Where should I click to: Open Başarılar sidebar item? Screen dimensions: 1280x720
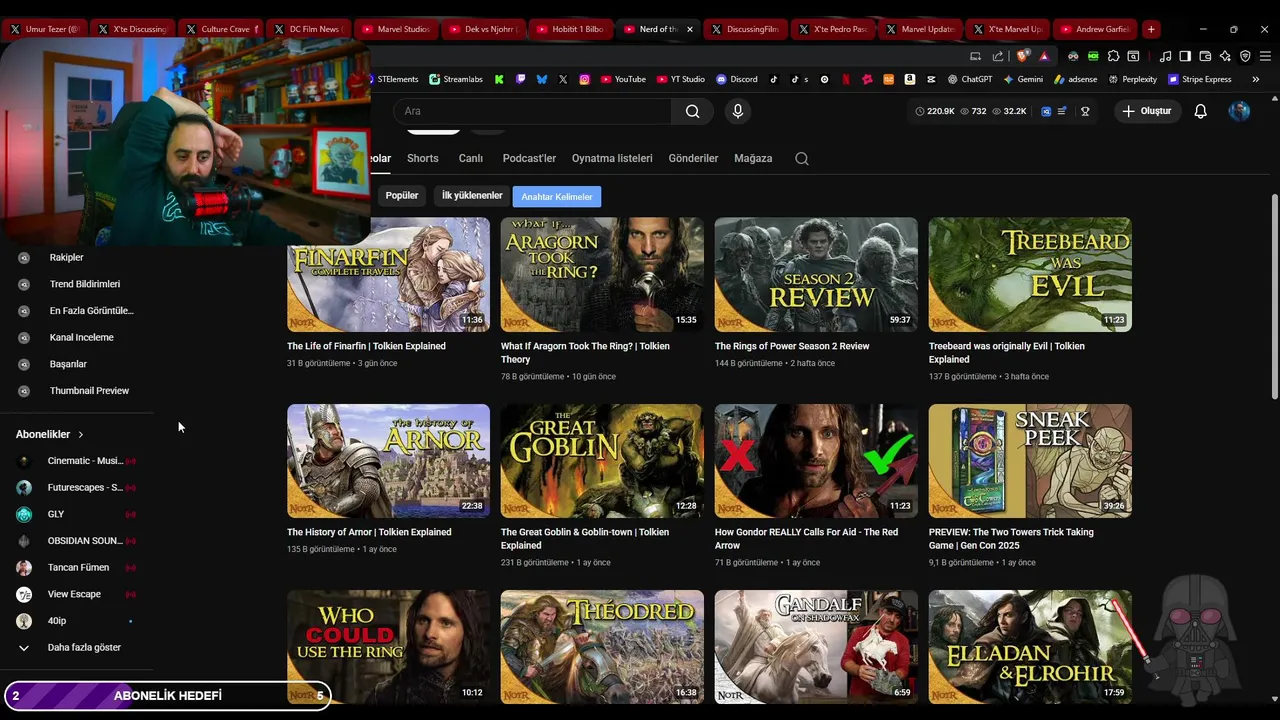click(68, 364)
